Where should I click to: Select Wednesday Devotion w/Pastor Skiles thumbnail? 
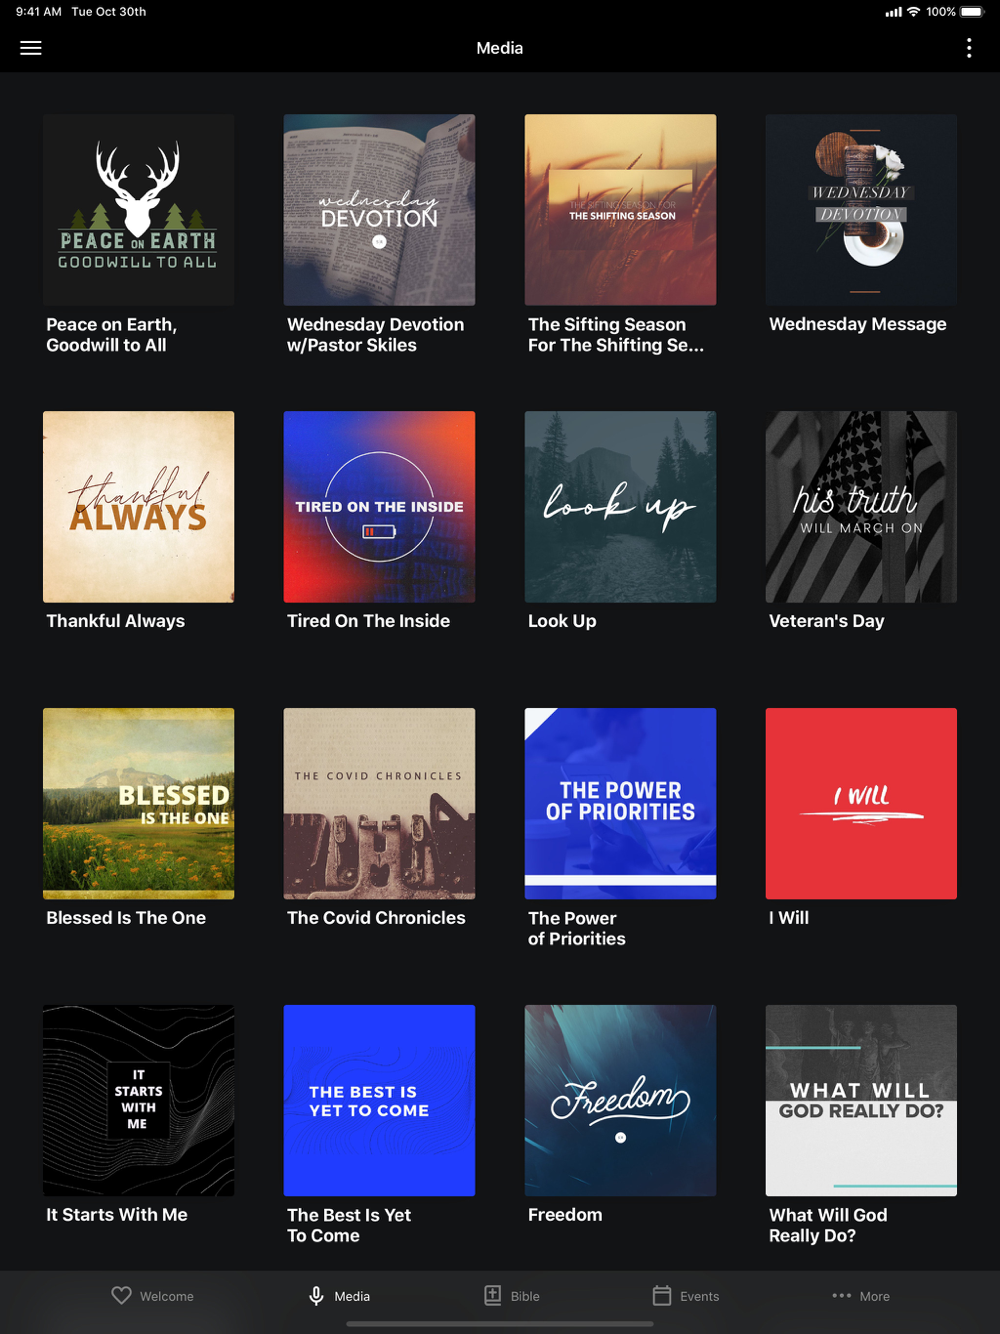point(380,210)
